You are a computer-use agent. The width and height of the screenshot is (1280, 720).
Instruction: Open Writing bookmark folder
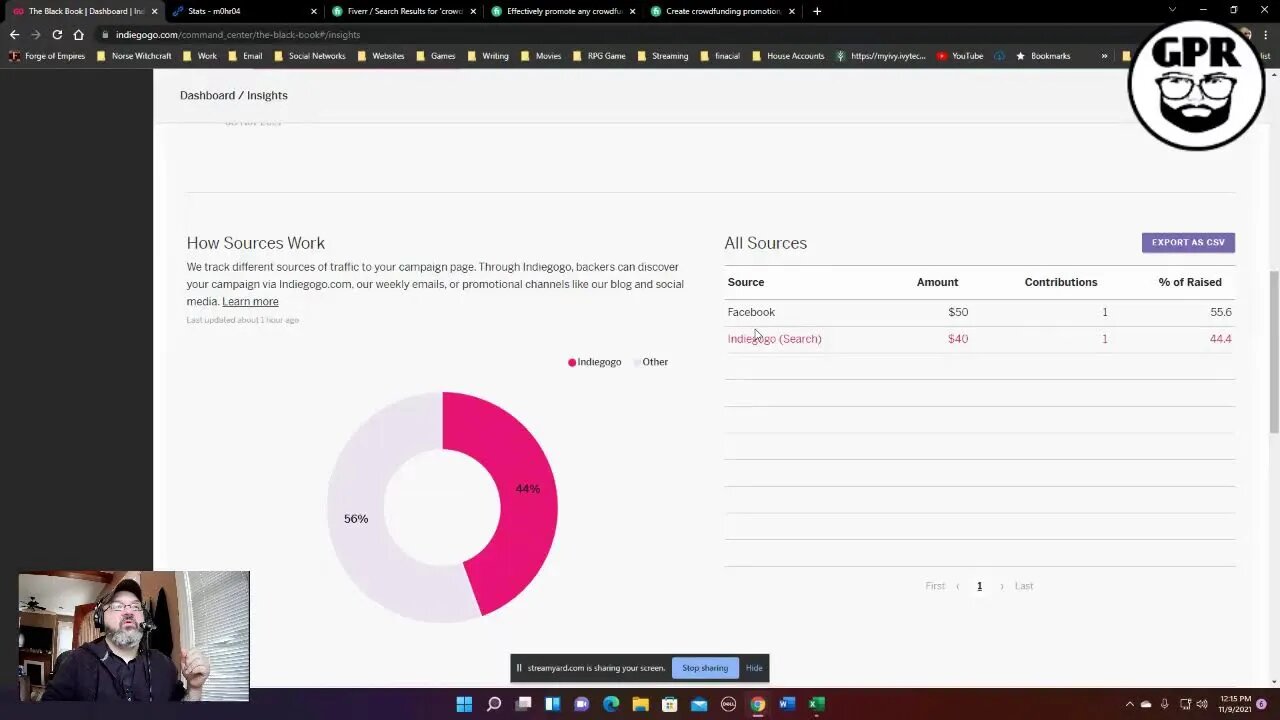[x=488, y=56]
